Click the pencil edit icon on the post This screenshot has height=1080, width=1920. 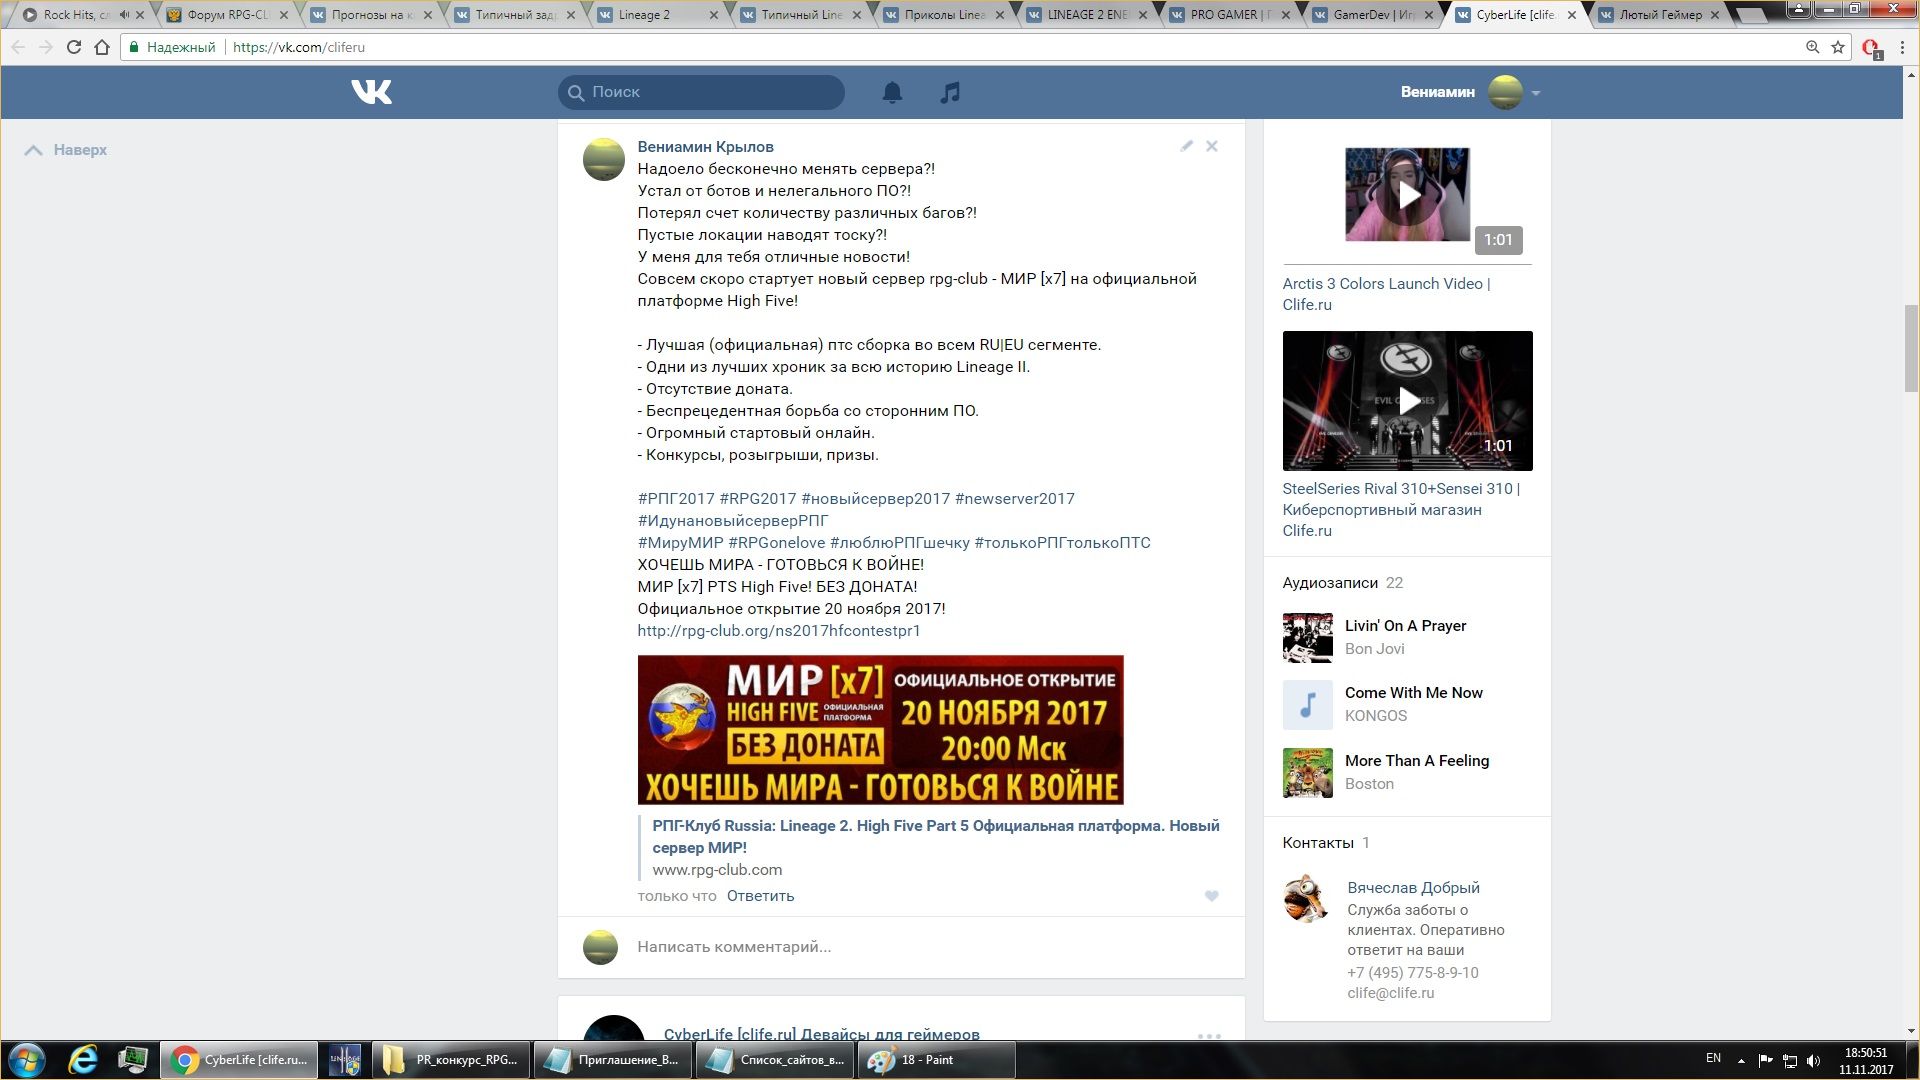[x=1186, y=146]
